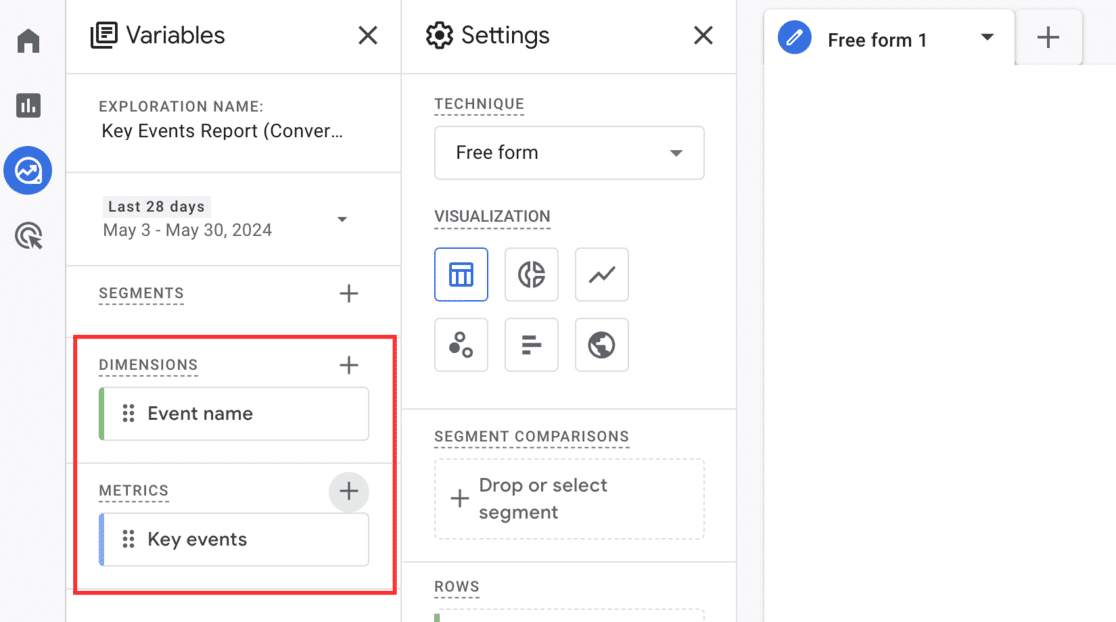Open the Reports bar chart icon
Image resolution: width=1116 pixels, height=622 pixels.
click(x=29, y=105)
